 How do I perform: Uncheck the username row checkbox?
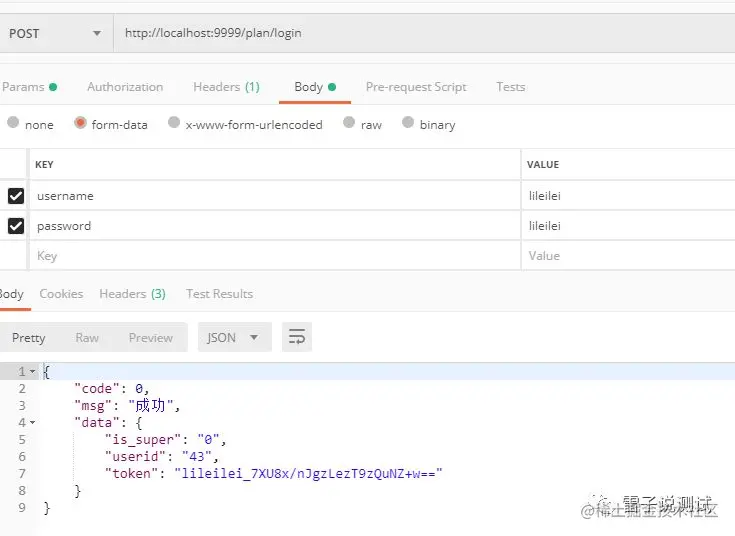click(x=16, y=196)
